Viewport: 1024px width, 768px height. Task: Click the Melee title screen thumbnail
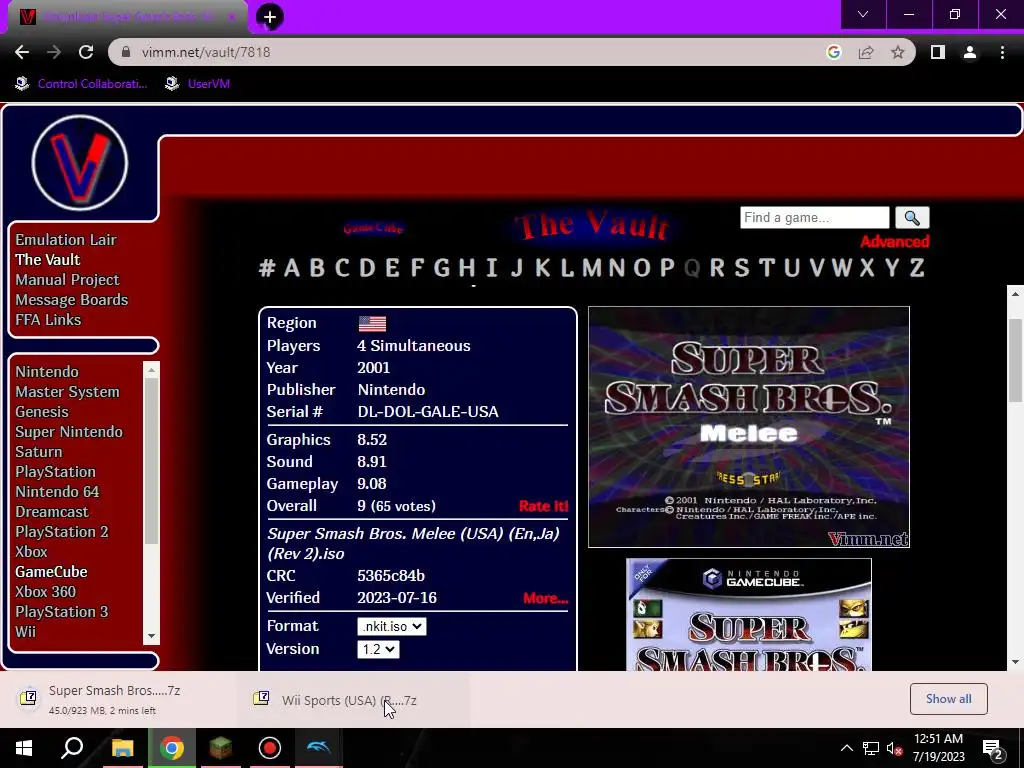pos(748,427)
